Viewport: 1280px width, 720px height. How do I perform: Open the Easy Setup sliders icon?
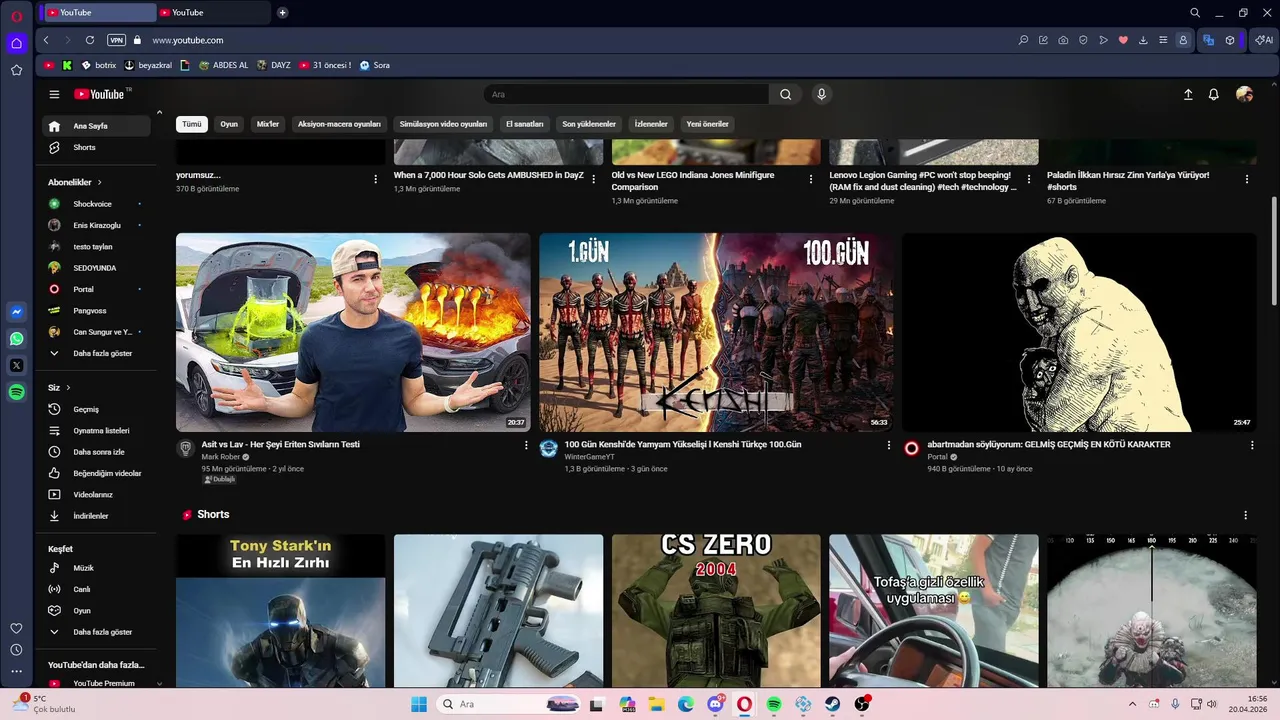coord(1163,40)
